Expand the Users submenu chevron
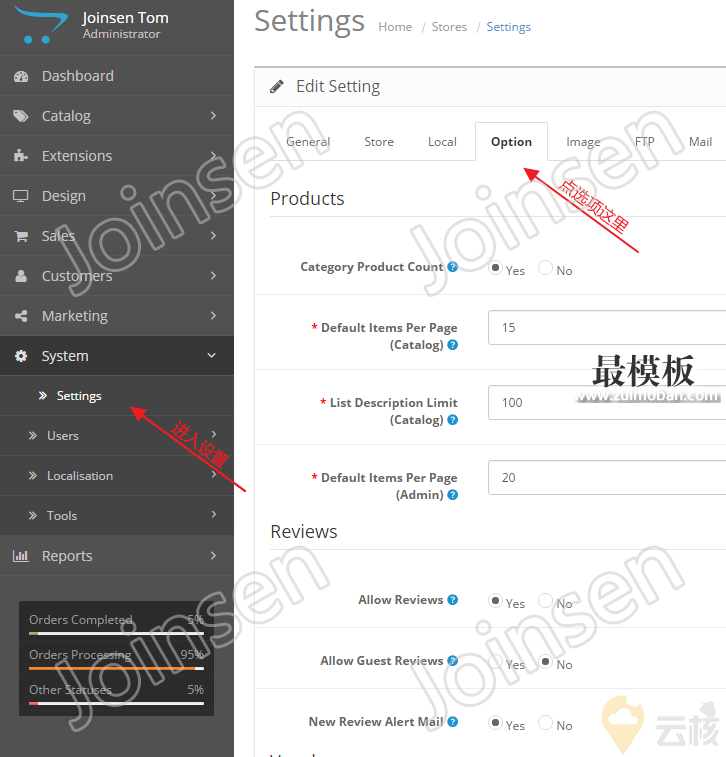 214,434
